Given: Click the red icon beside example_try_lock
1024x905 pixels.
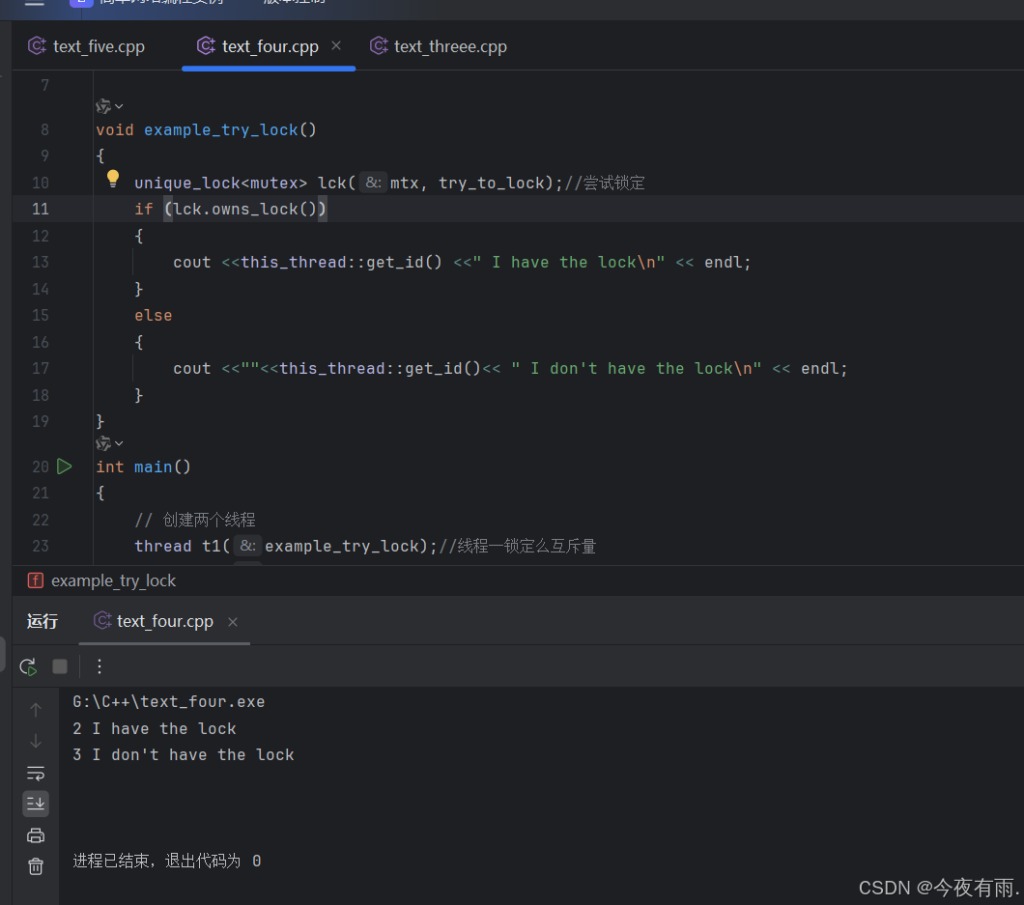Looking at the screenshot, I should (x=35, y=580).
